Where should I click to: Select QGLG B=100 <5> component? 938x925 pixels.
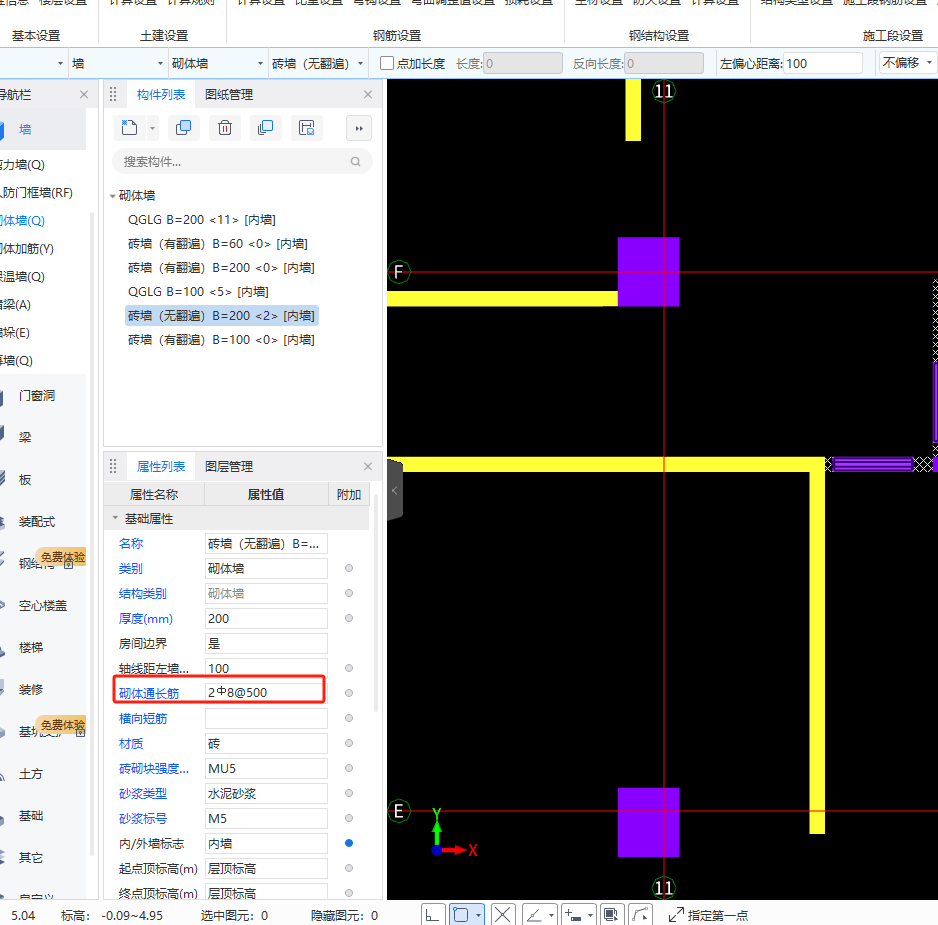(x=198, y=291)
